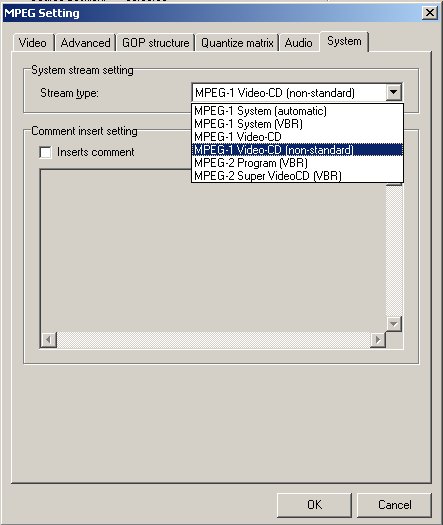Collapse the Stream type dropdown arrow
443x525 pixels.
pyautogui.click(x=394, y=92)
